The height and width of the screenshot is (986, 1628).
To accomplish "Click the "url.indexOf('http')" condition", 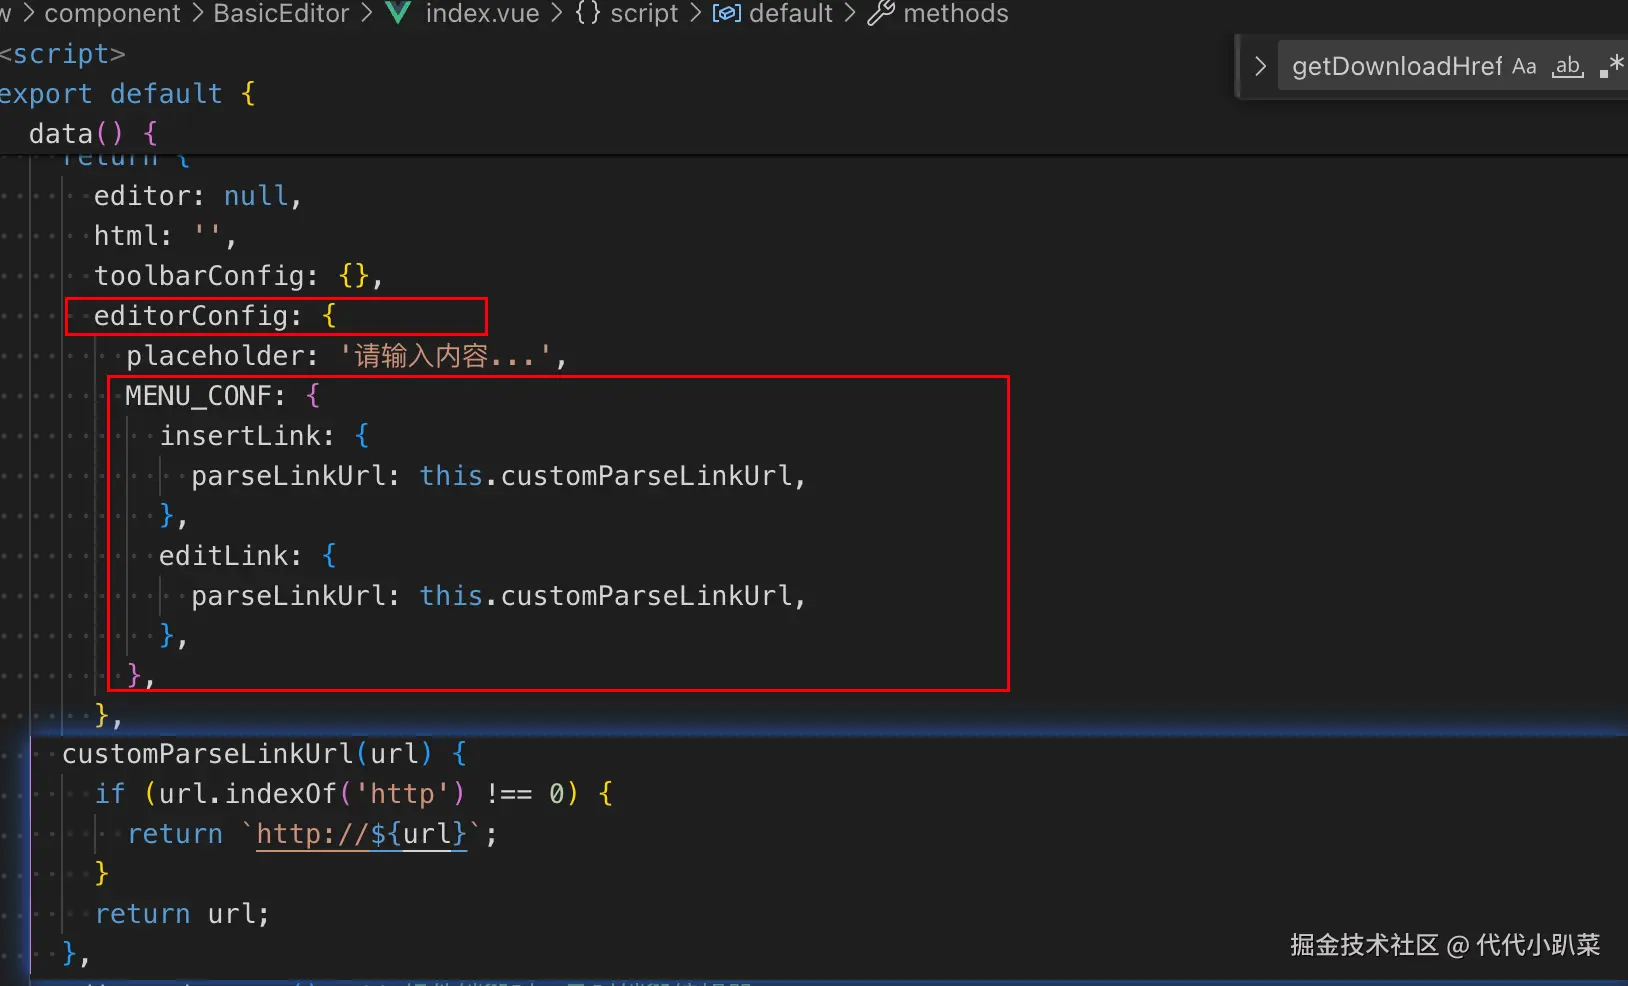I will pos(312,794).
